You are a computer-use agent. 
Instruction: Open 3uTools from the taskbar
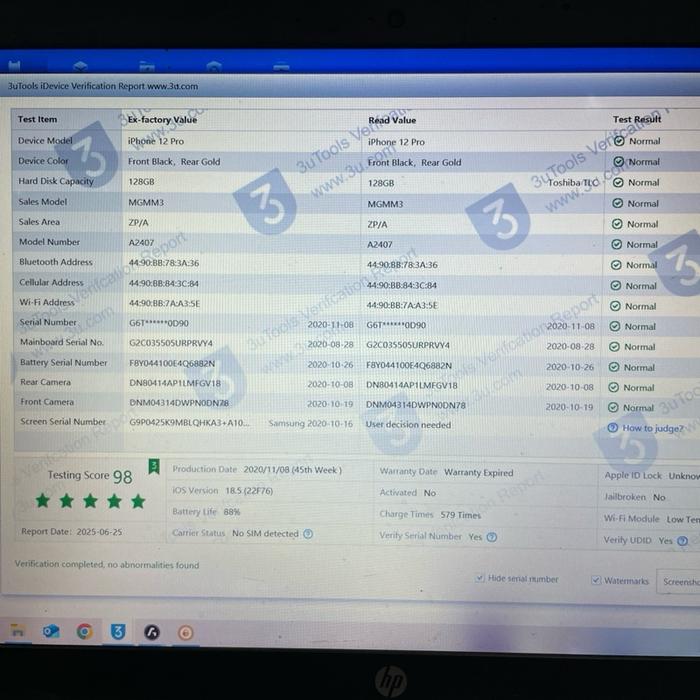tap(118, 631)
